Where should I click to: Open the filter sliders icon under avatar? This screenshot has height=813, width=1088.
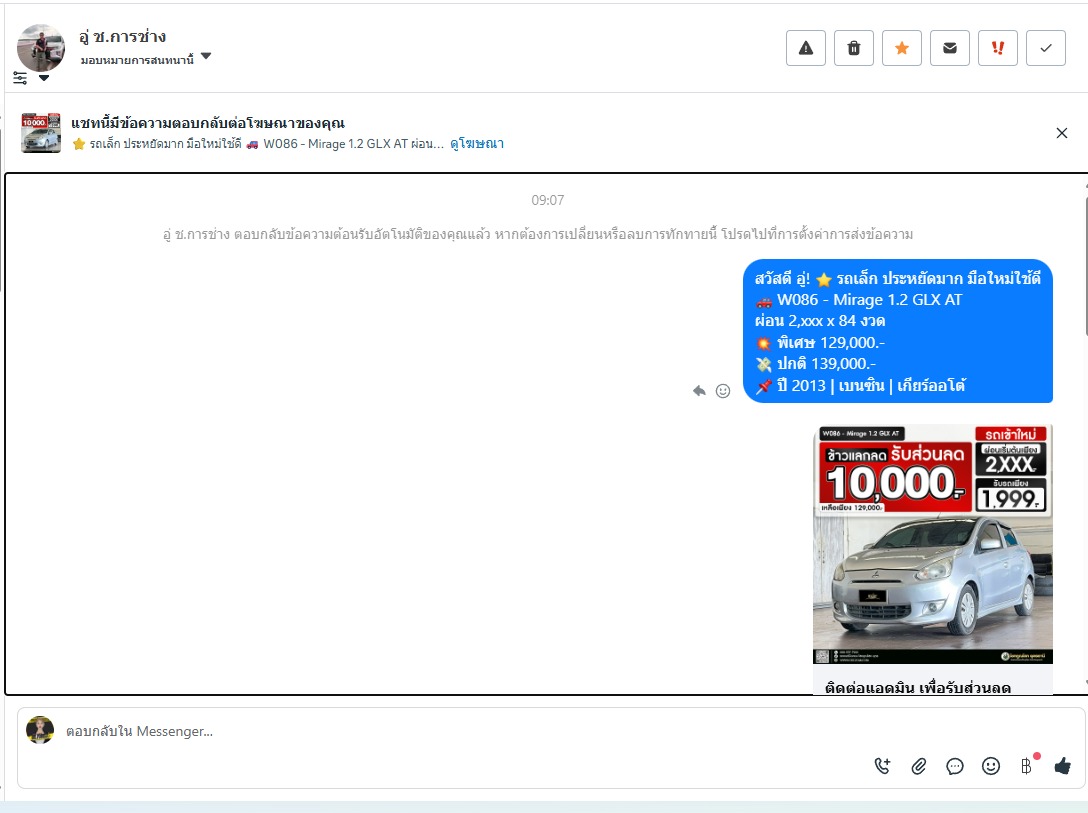(20, 78)
